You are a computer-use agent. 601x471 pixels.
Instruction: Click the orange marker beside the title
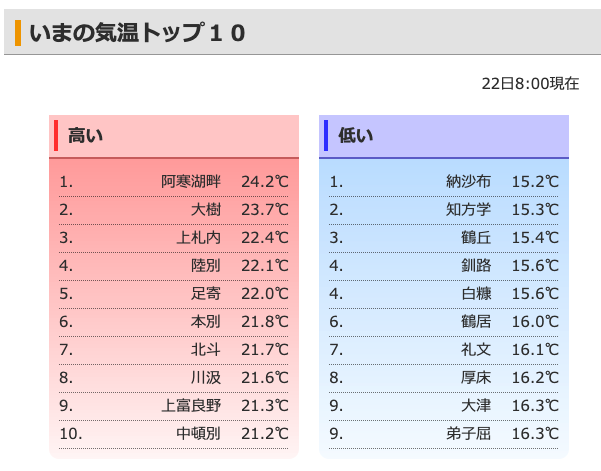pyautogui.click(x=18, y=33)
